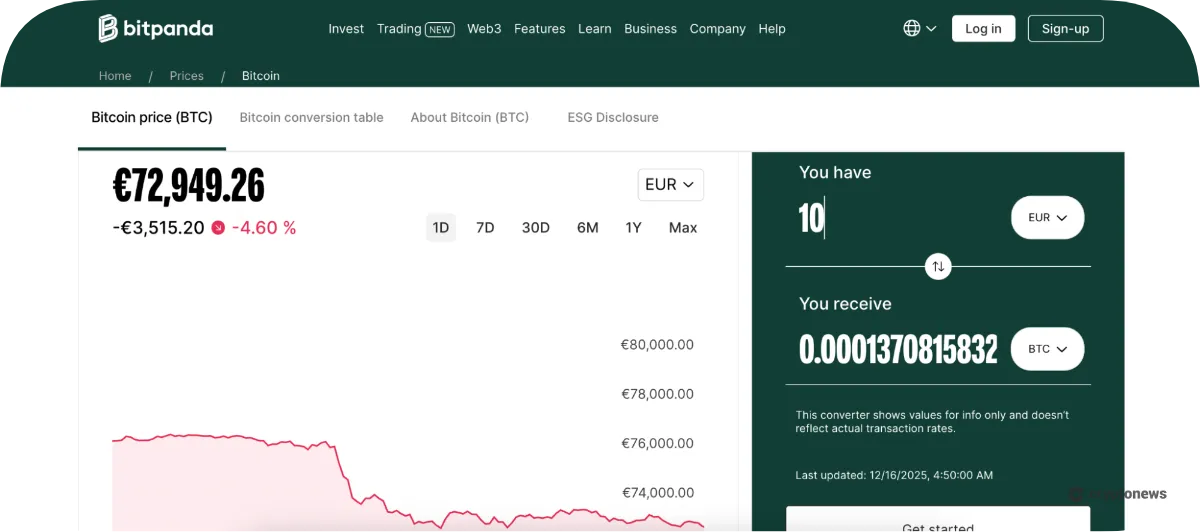
Task: Click the Bitcoin breadcrumb
Action: point(261,76)
